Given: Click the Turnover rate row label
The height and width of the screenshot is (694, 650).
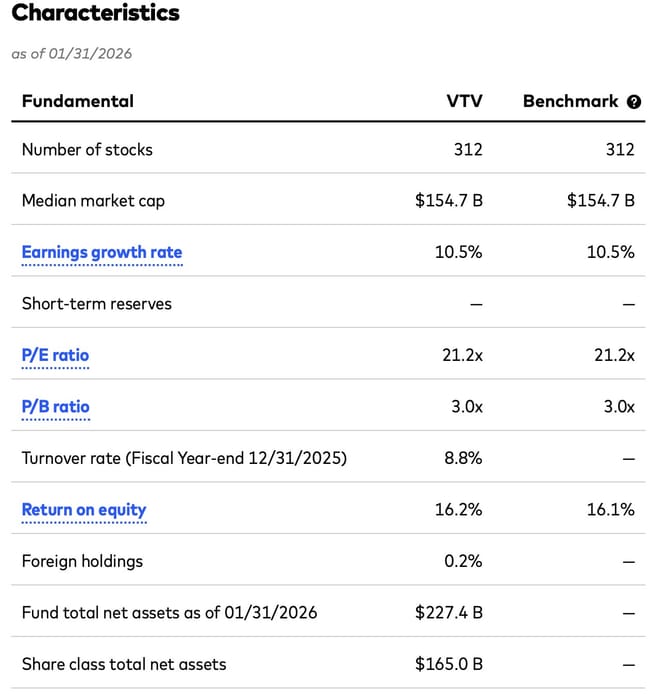Looking at the screenshot, I should (x=184, y=458).
